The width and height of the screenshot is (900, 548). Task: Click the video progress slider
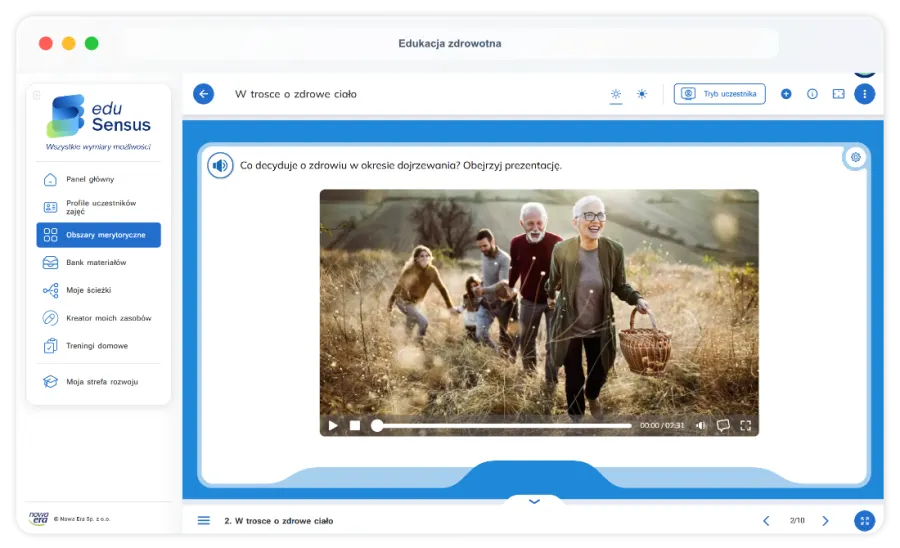[x=503, y=425]
